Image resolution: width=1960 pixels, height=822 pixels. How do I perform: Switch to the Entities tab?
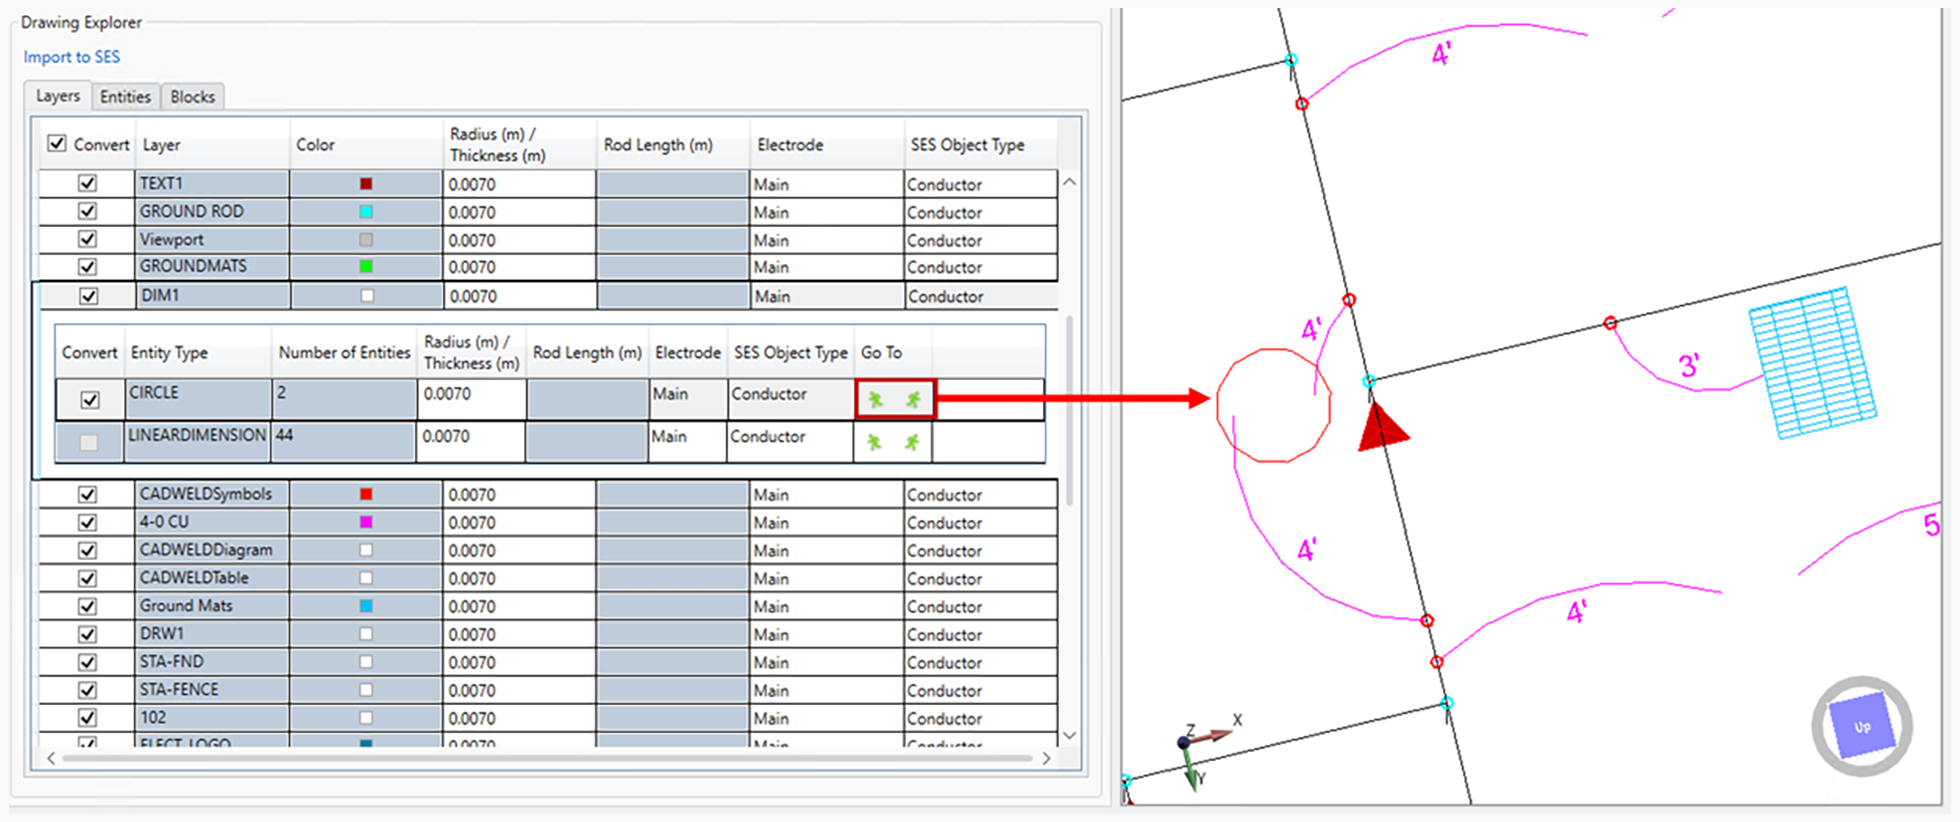[x=125, y=97]
